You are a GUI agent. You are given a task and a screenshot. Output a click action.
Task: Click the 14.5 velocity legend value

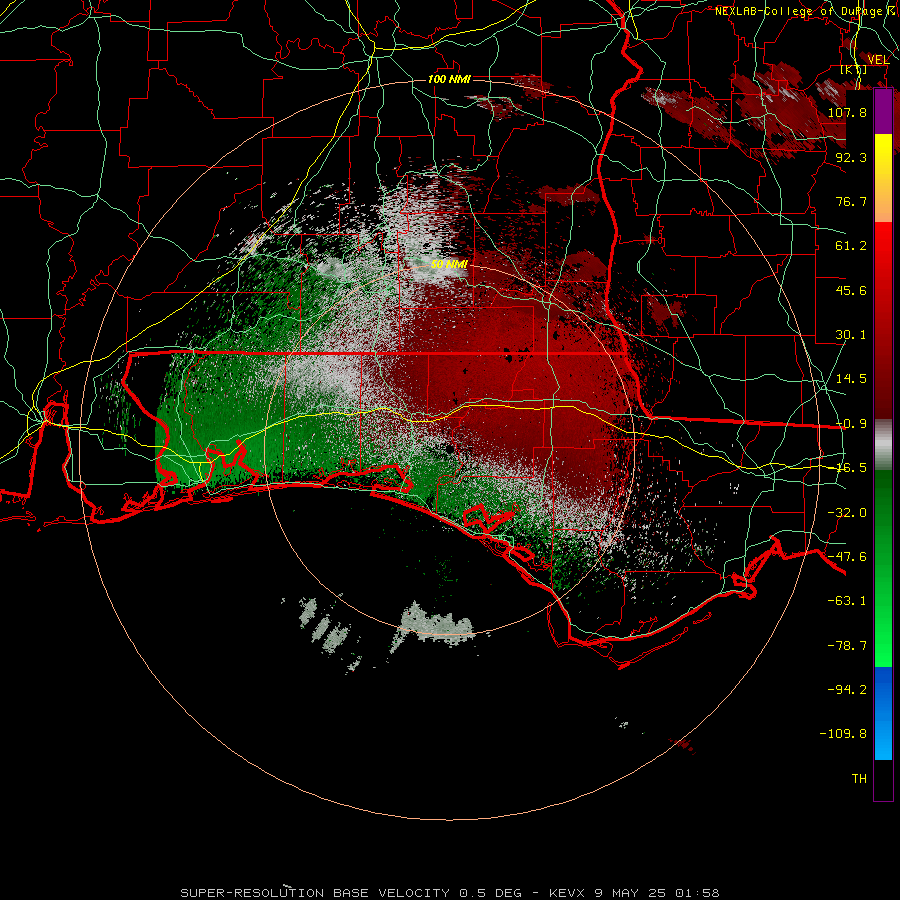click(x=851, y=379)
